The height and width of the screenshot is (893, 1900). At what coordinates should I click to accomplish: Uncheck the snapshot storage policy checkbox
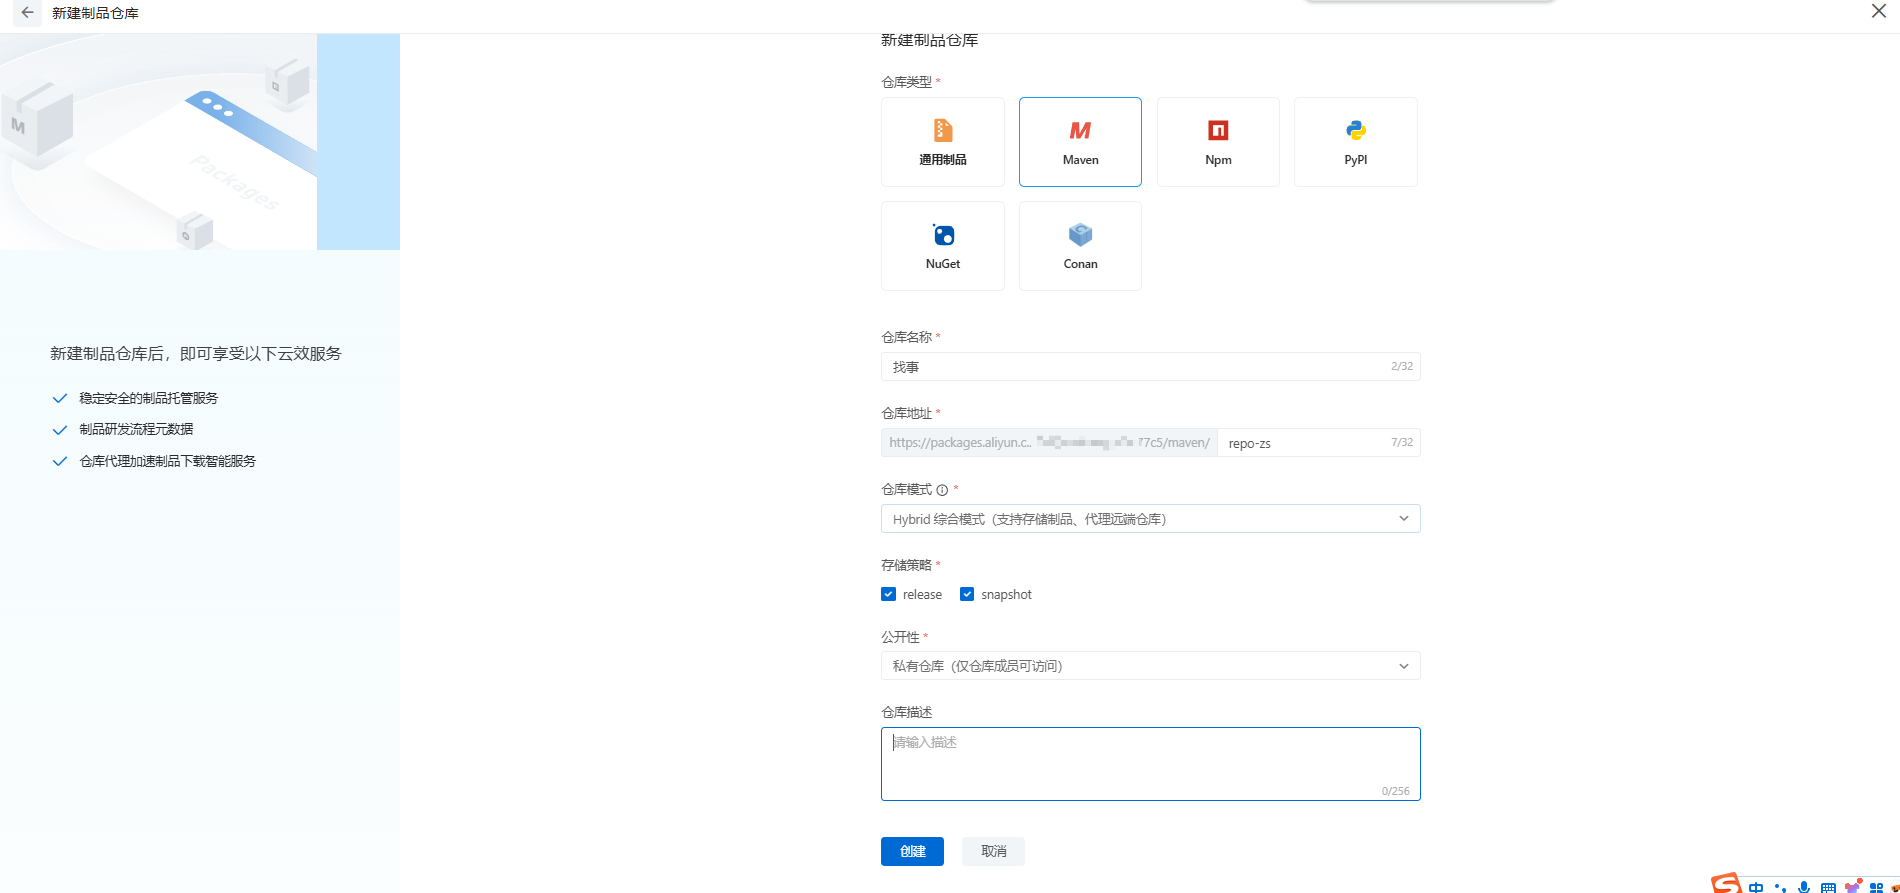967,594
